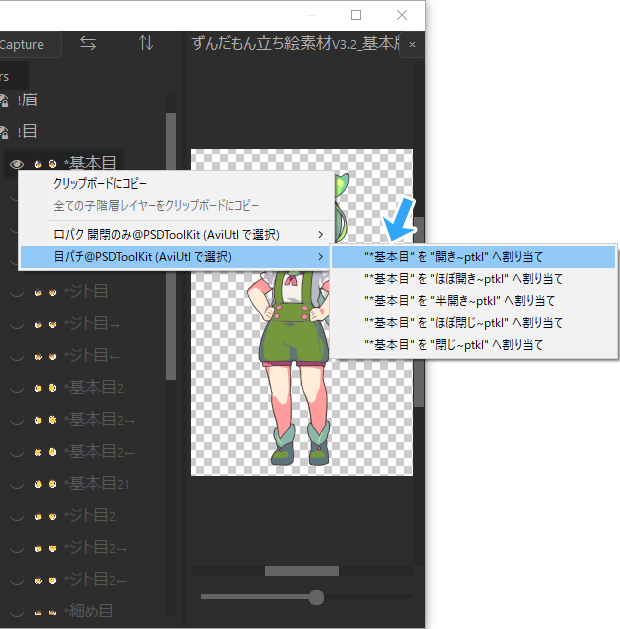Toggle visibility of *基本目2↑ layer

(17, 485)
